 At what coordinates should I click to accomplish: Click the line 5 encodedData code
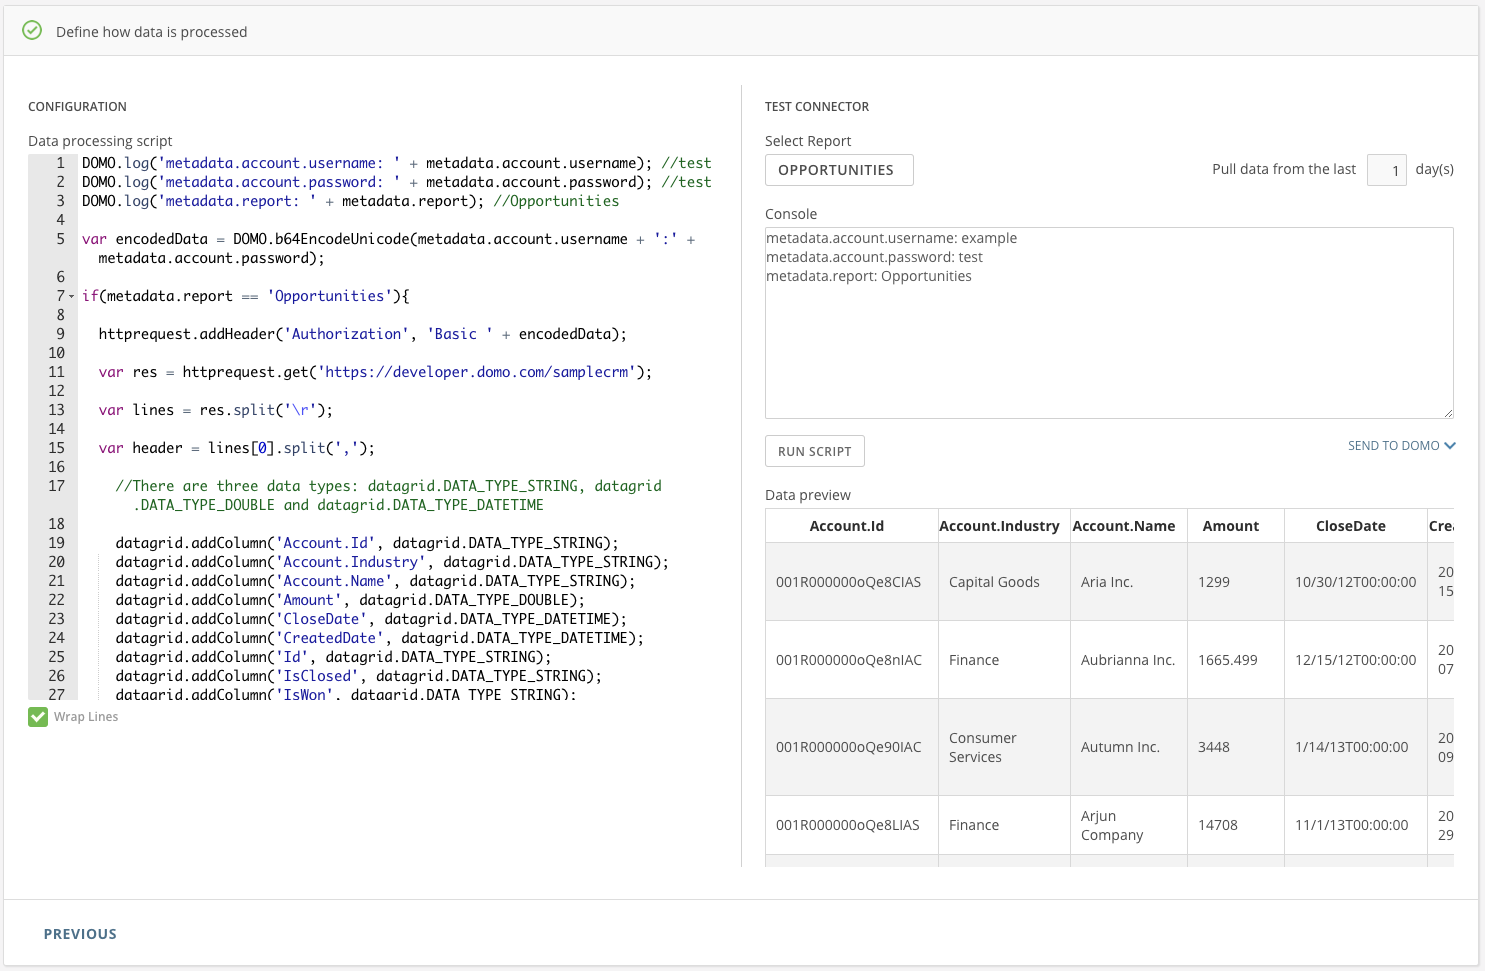pyautogui.click(x=386, y=249)
